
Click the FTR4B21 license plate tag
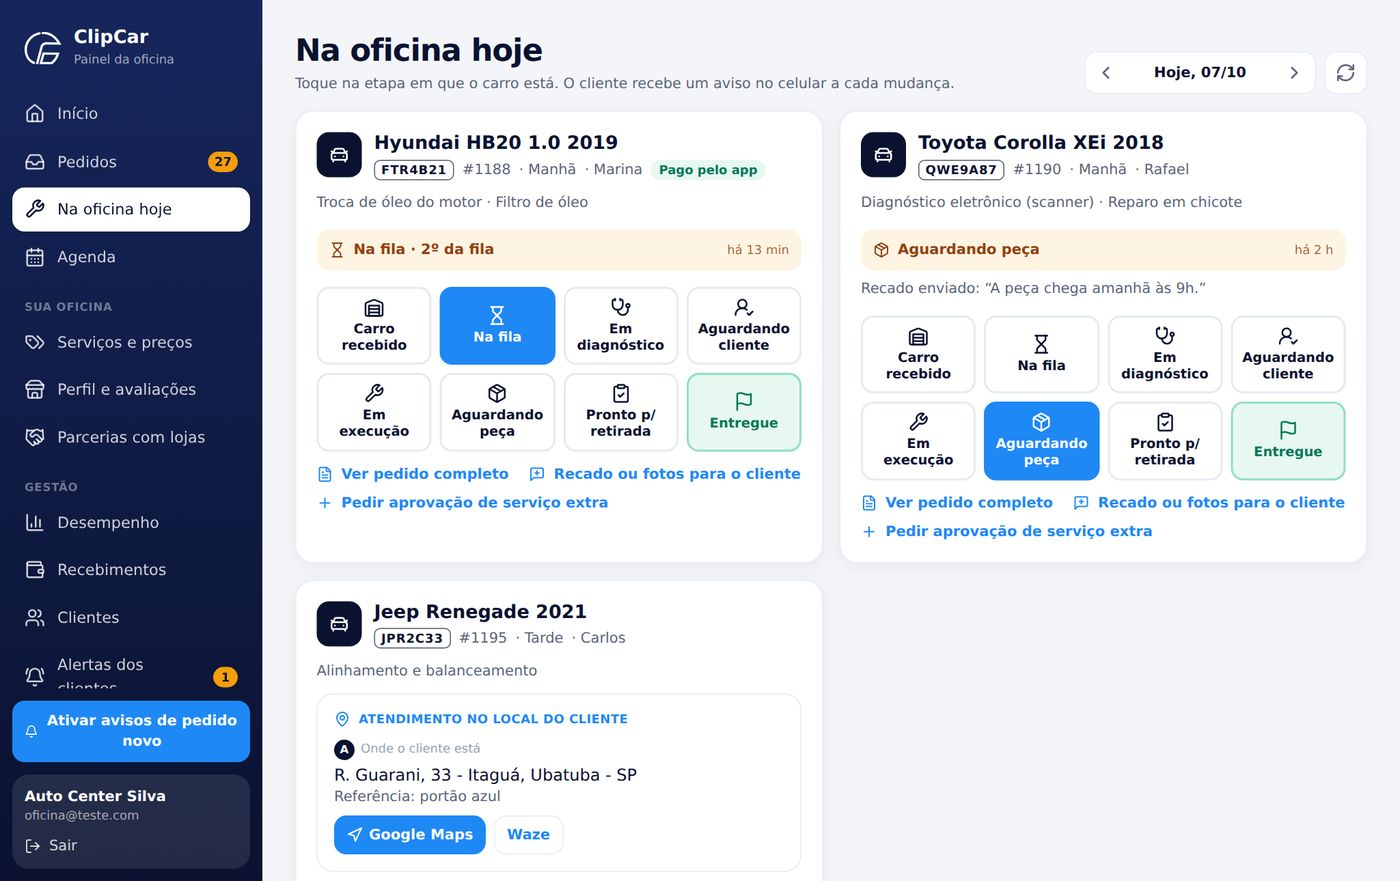coord(414,170)
